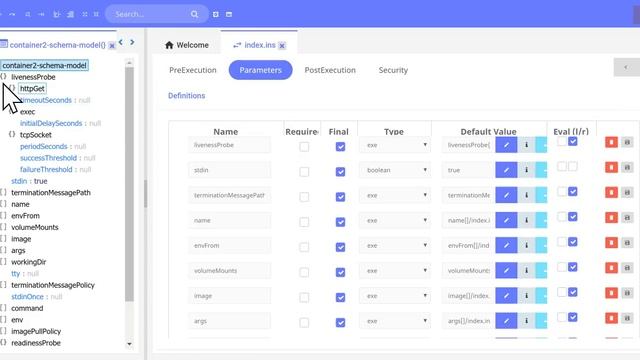Open Type dropdown for args row

coord(395,321)
